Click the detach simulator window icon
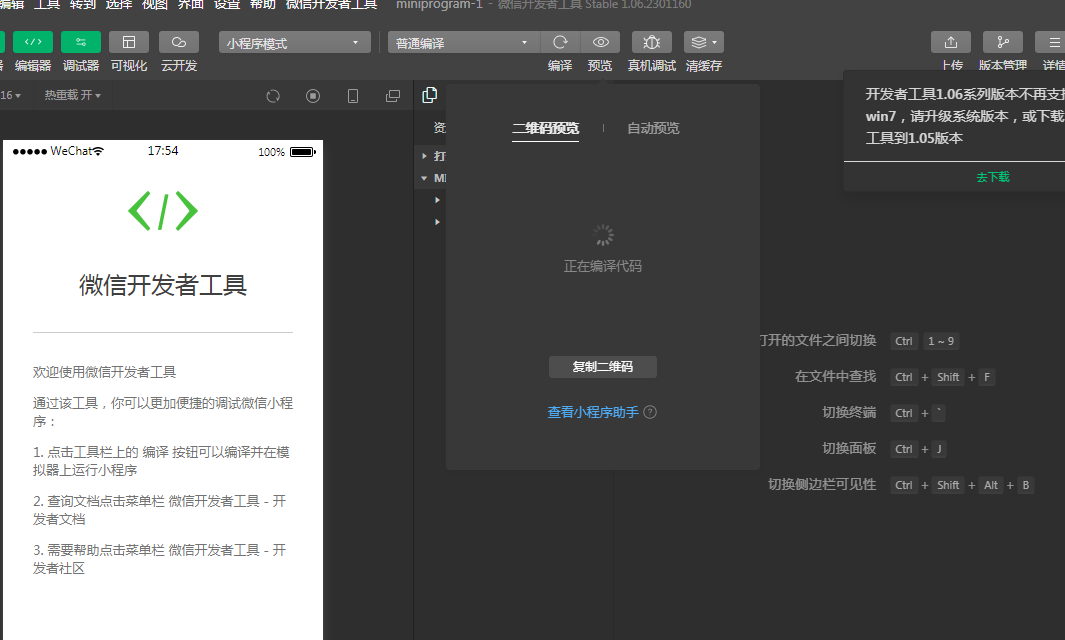The image size is (1065, 640). click(x=393, y=96)
